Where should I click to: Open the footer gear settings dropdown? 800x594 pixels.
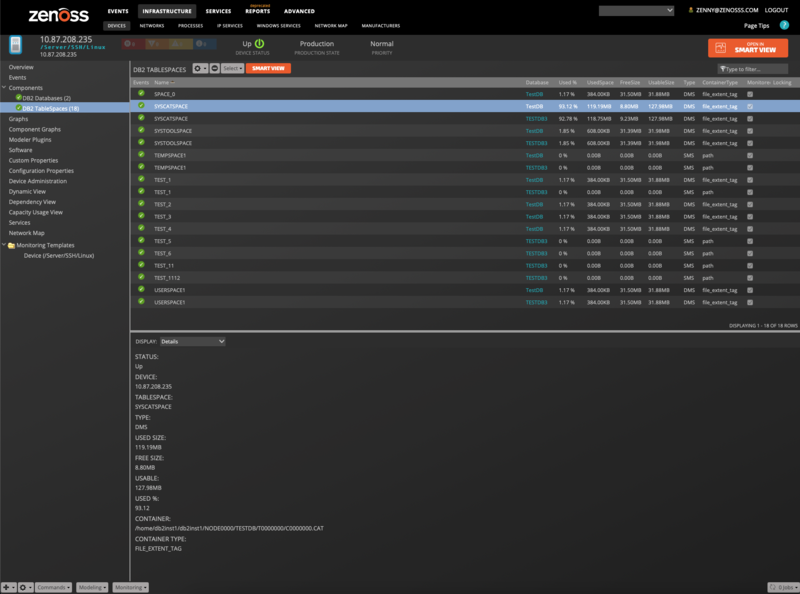26,587
